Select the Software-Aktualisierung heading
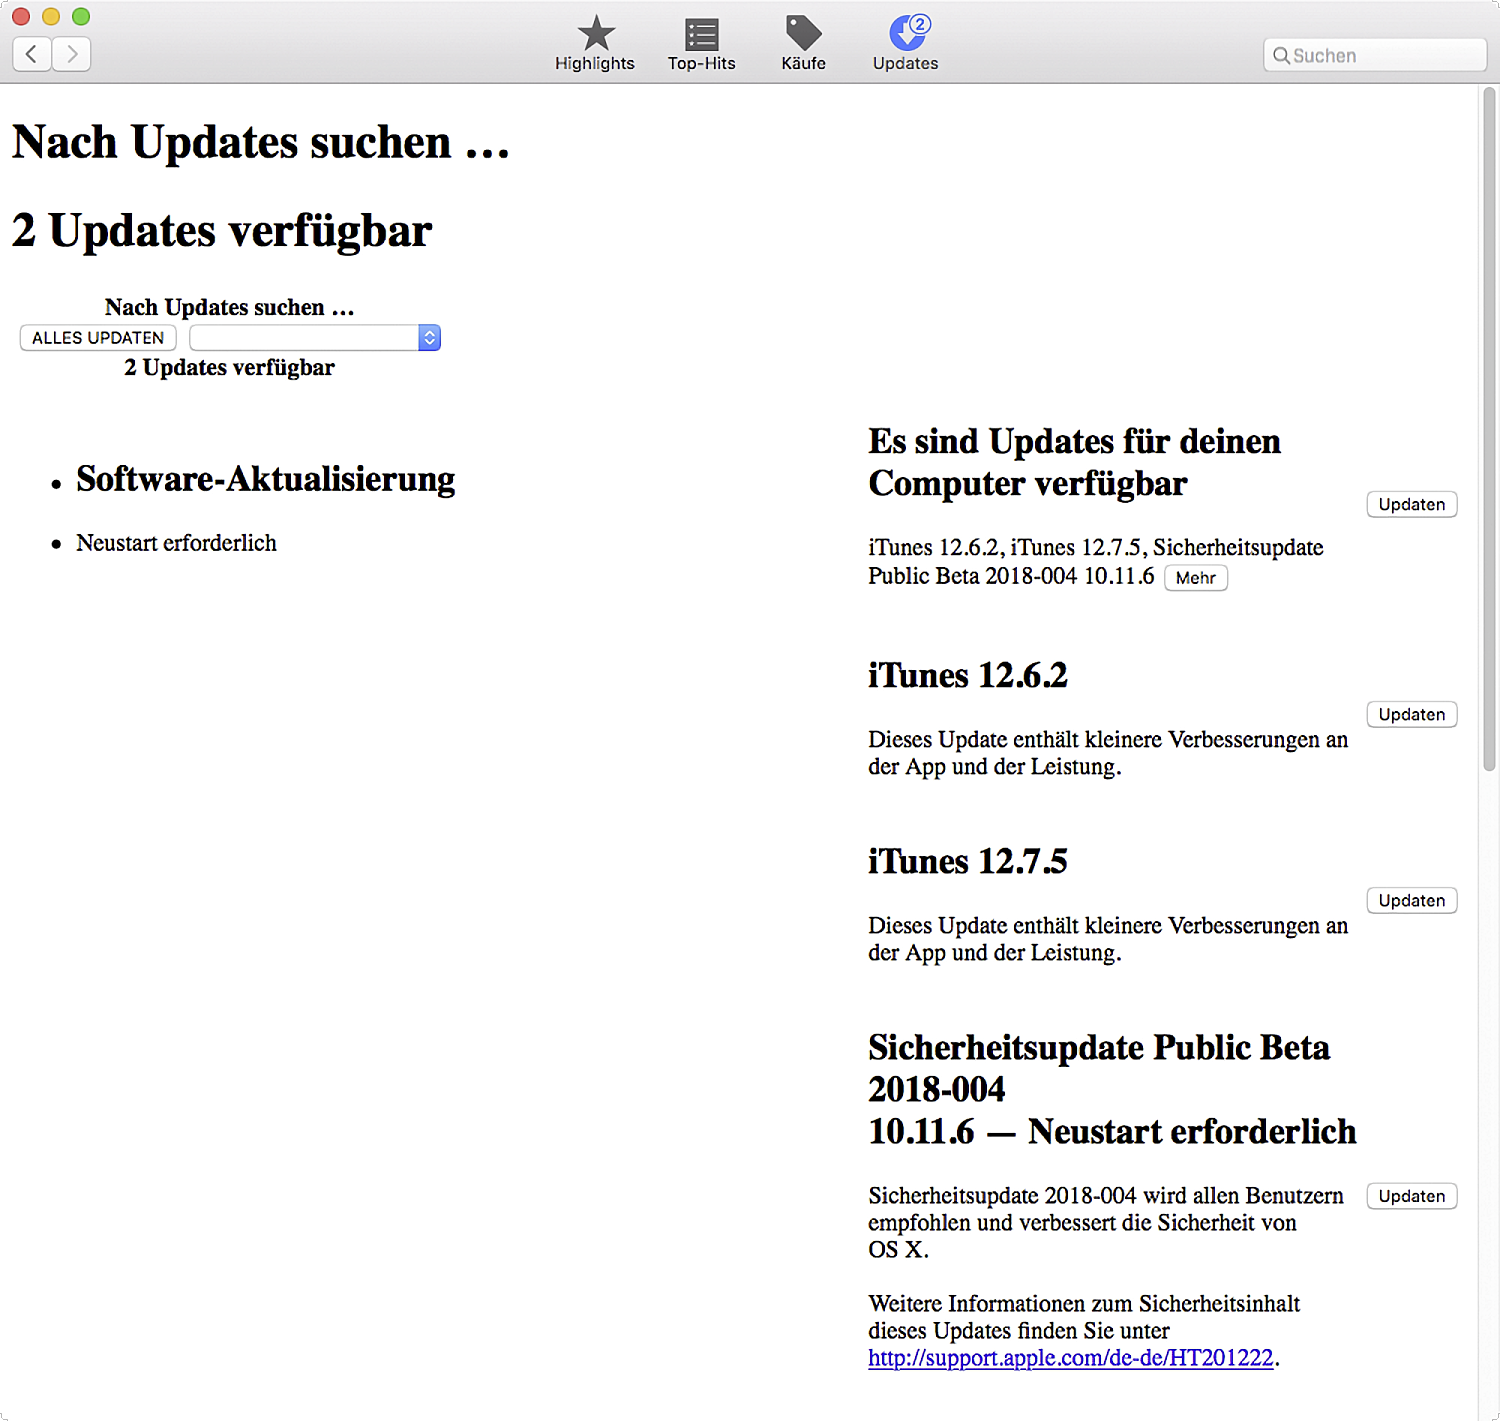The height and width of the screenshot is (1421, 1500). pyautogui.click(x=266, y=479)
